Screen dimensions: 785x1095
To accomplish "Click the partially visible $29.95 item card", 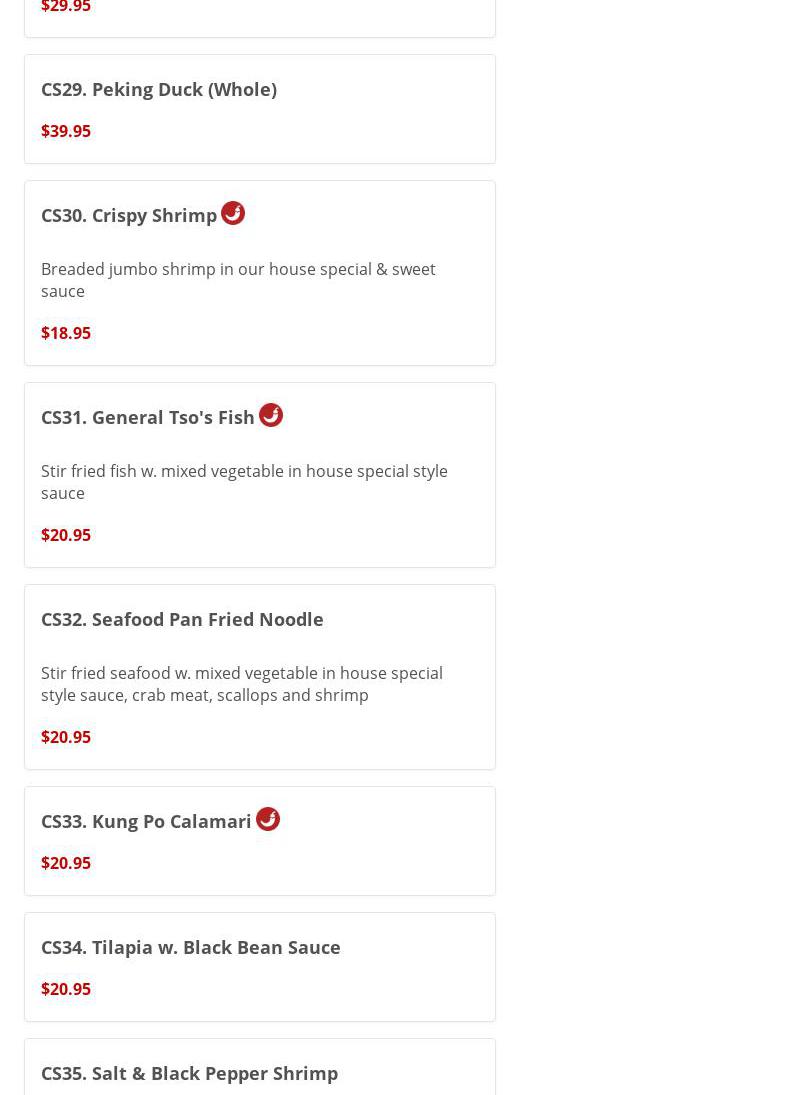I will (260, 16).
